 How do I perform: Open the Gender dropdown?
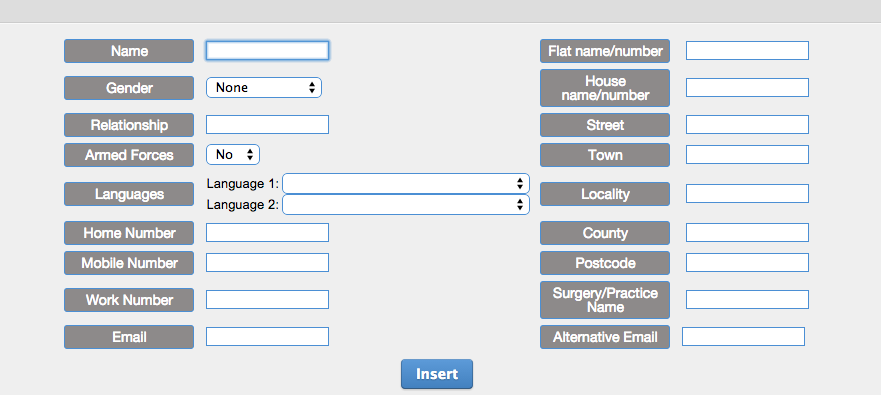[264, 88]
